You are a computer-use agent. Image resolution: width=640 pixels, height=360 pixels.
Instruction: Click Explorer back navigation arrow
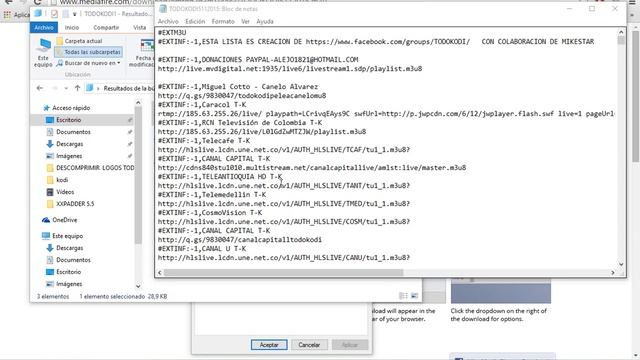[40, 88]
